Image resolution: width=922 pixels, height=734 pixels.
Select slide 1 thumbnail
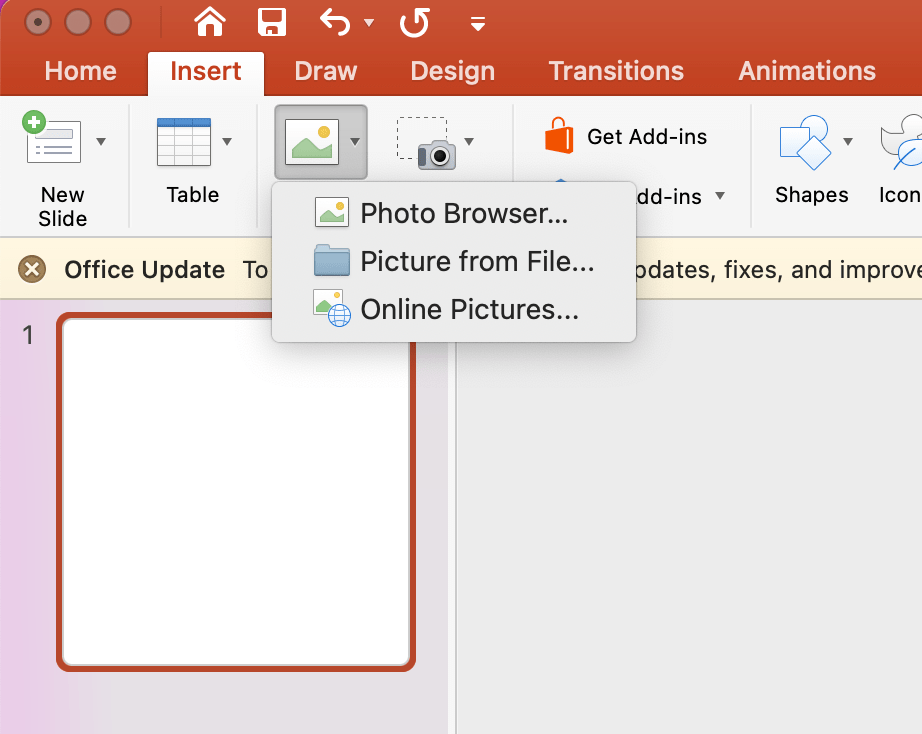[x=236, y=491]
